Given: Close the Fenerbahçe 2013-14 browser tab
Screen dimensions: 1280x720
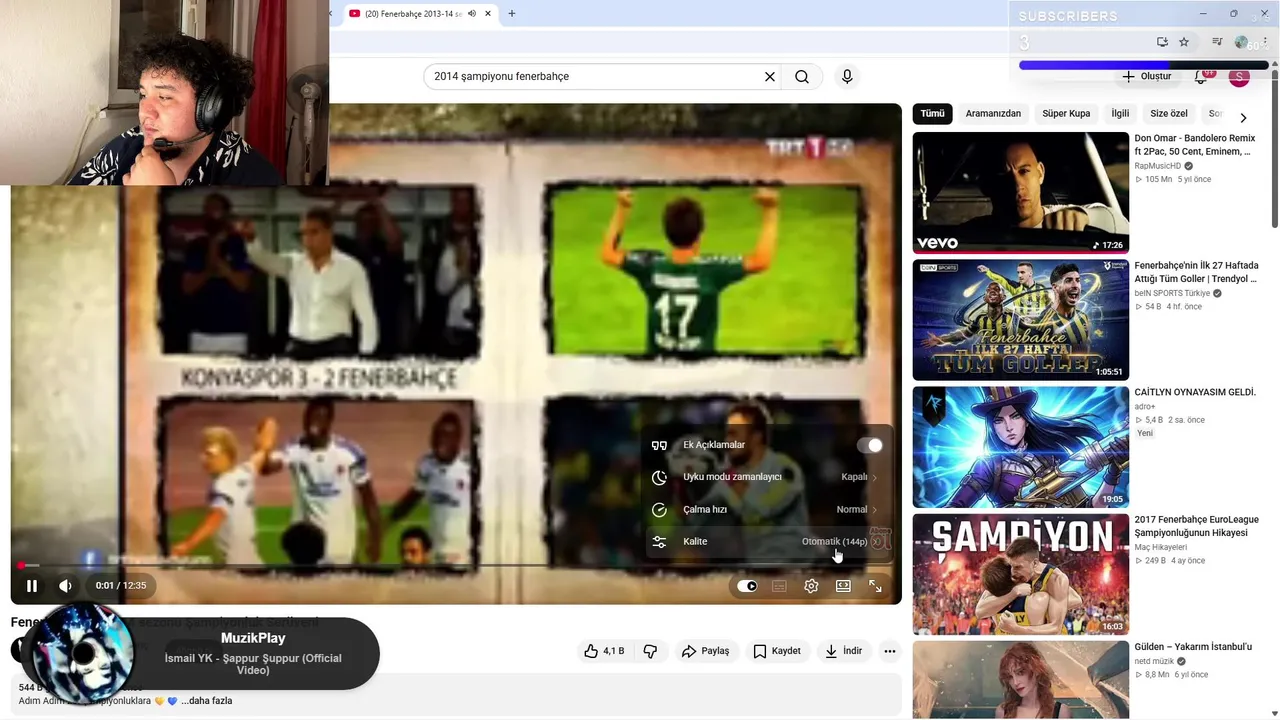Looking at the screenshot, I should point(488,14).
